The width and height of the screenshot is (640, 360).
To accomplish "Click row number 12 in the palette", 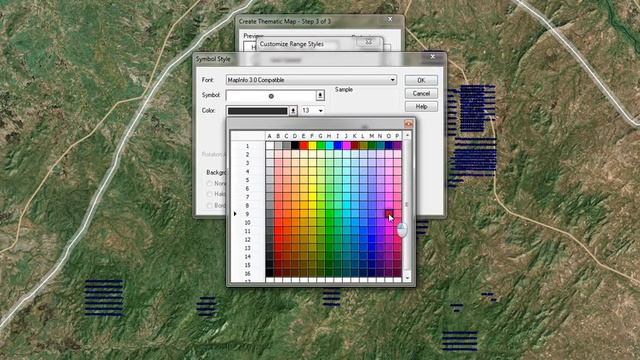I will [x=247, y=240].
